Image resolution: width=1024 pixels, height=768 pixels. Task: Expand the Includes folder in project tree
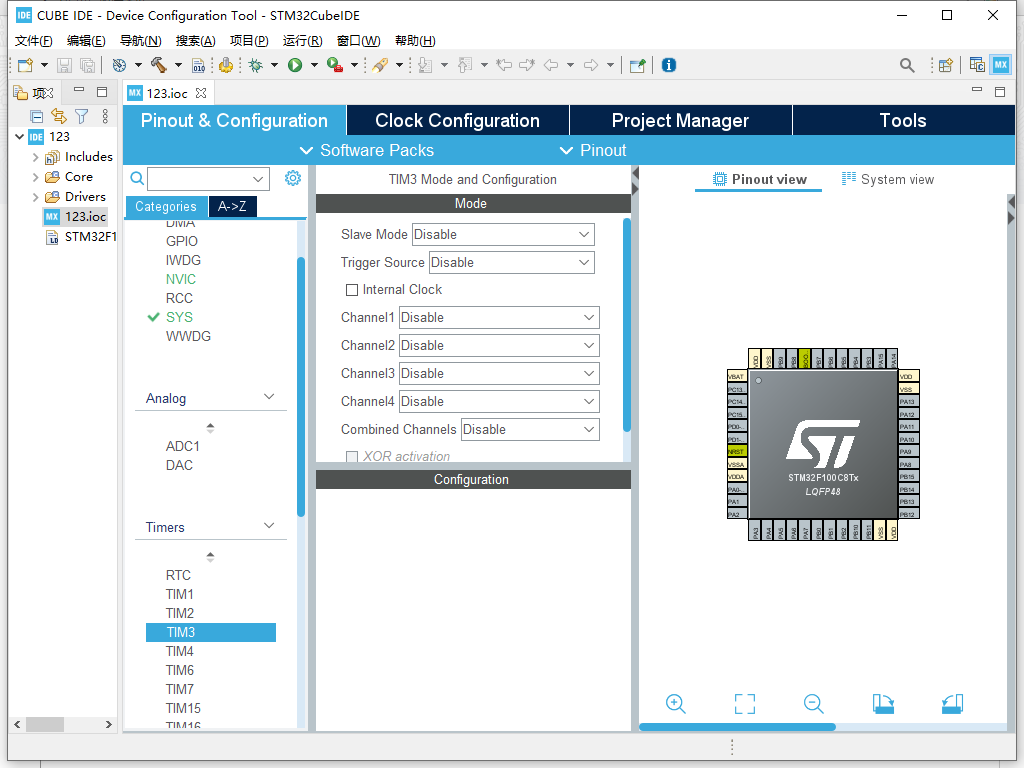click(x=35, y=157)
